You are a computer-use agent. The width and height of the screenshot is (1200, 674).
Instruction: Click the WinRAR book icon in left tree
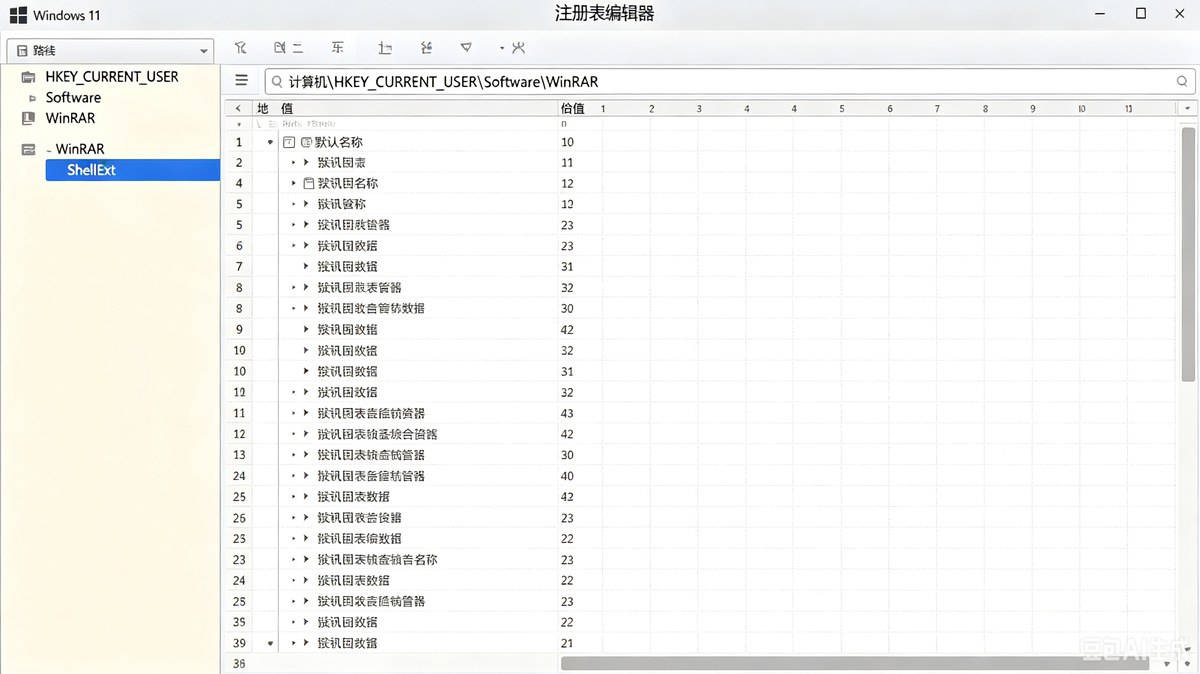(x=28, y=118)
